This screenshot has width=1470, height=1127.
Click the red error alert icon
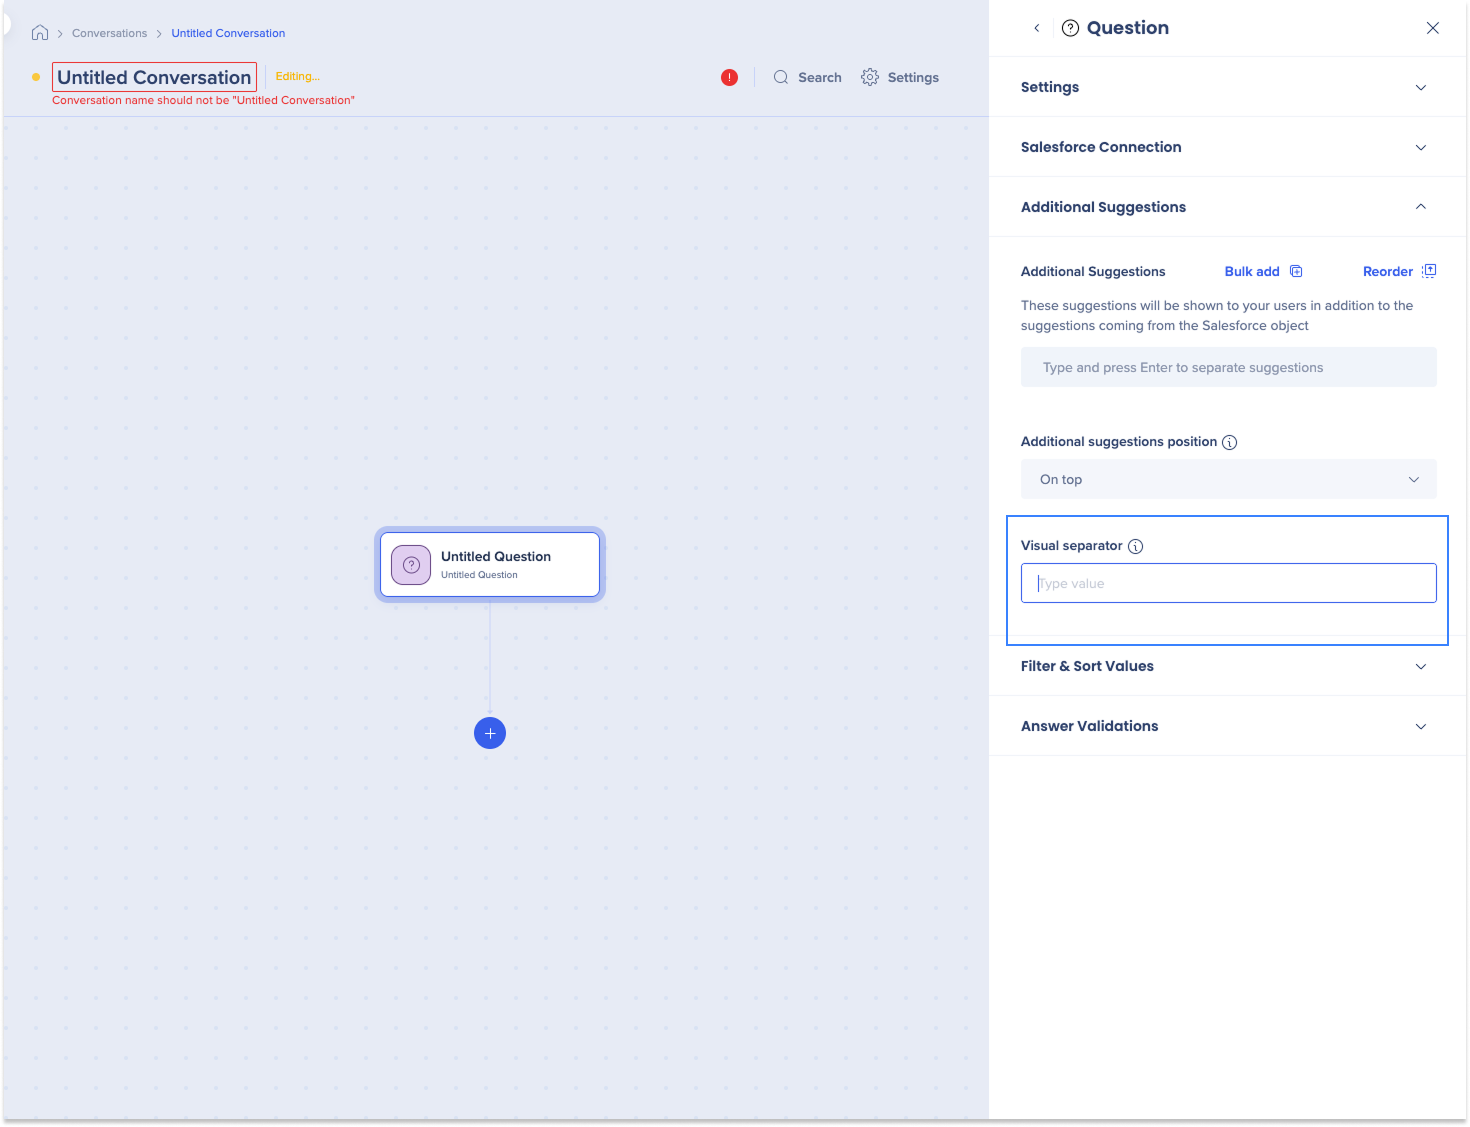point(729,77)
